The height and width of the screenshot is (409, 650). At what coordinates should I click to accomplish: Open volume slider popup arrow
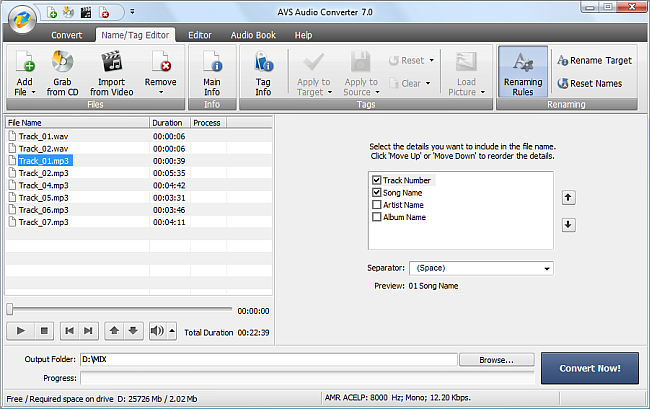coord(172,331)
